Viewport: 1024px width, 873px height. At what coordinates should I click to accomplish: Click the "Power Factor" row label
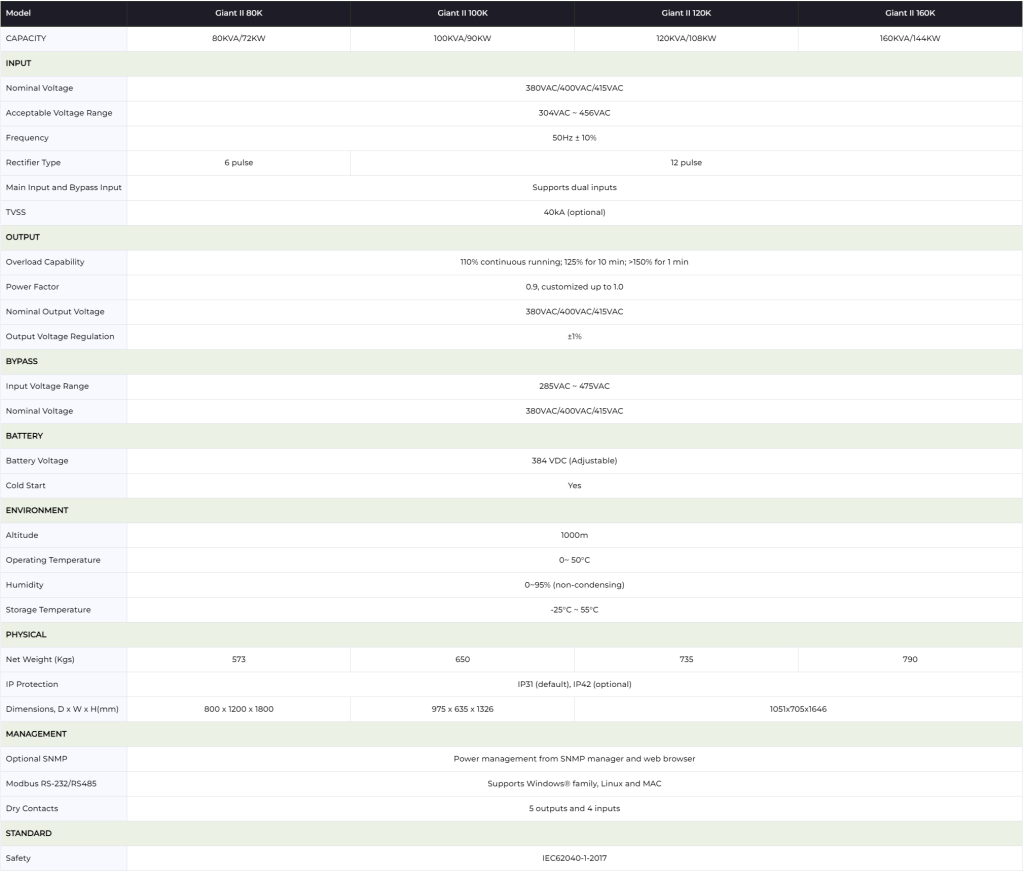pyautogui.click(x=33, y=287)
